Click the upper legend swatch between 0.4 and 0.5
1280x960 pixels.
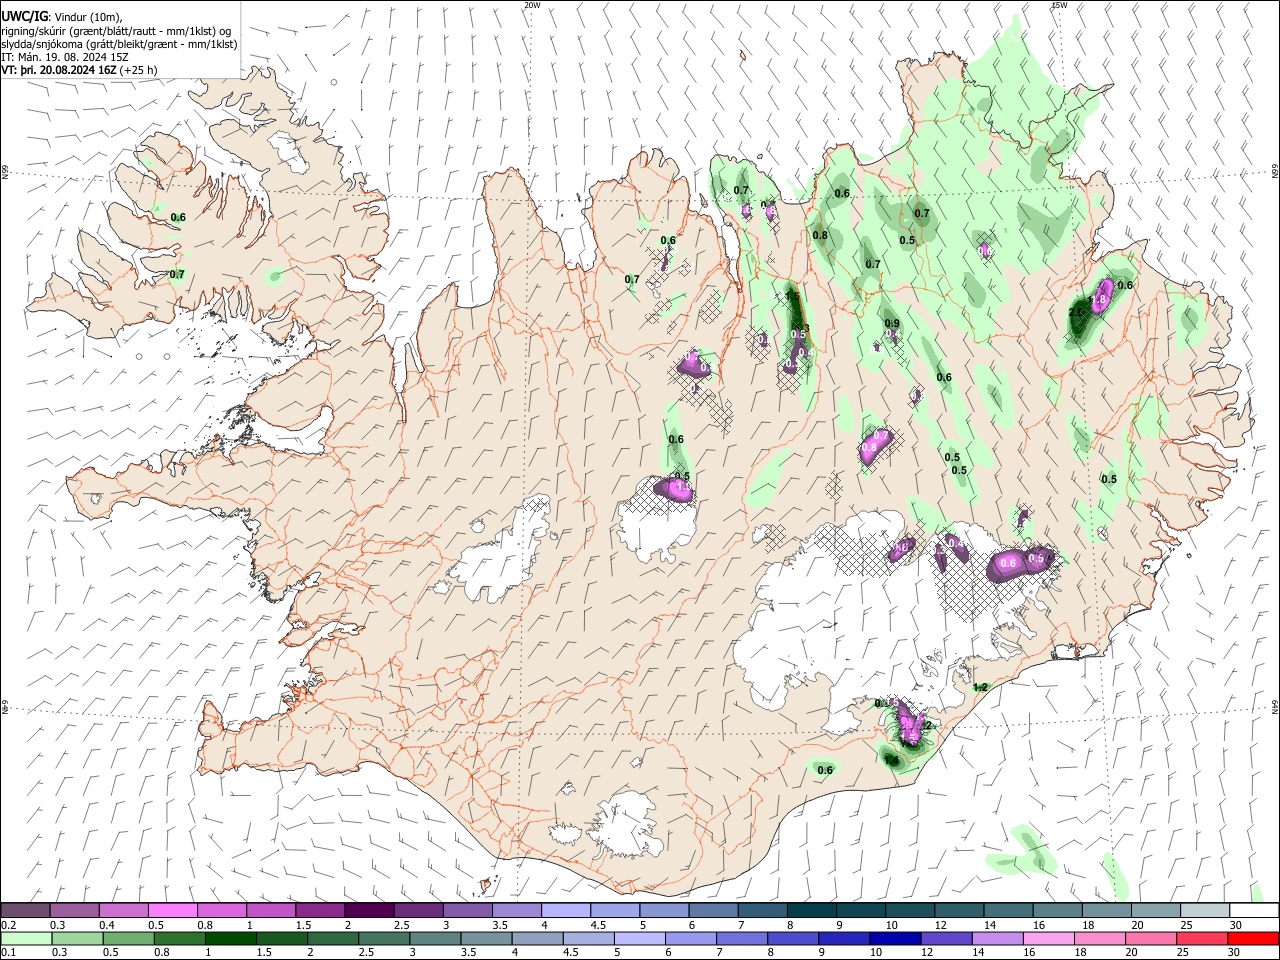click(x=124, y=910)
